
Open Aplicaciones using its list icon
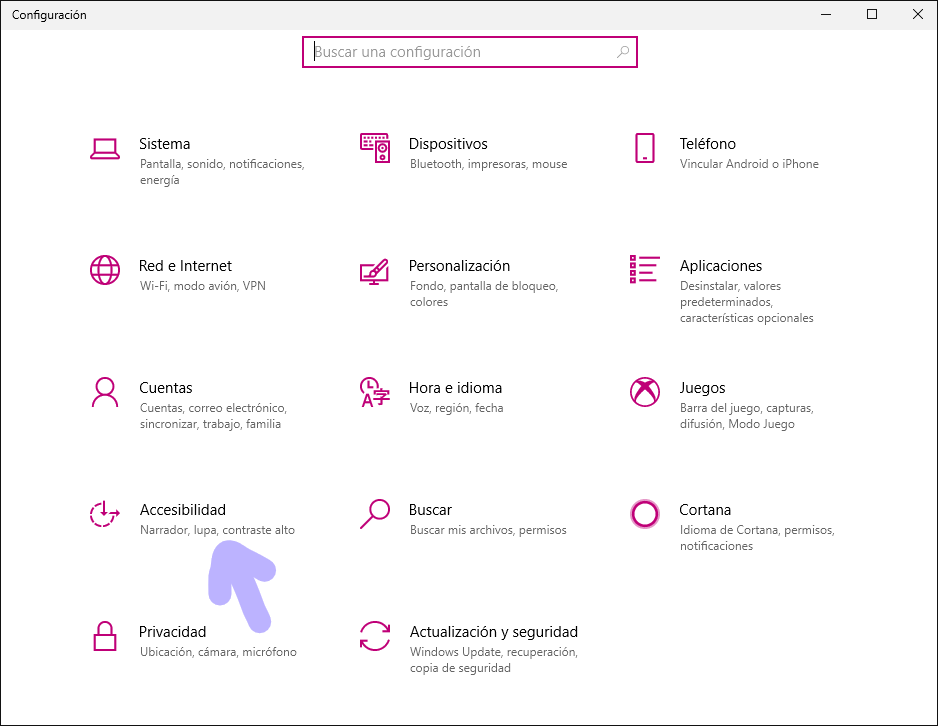(645, 270)
